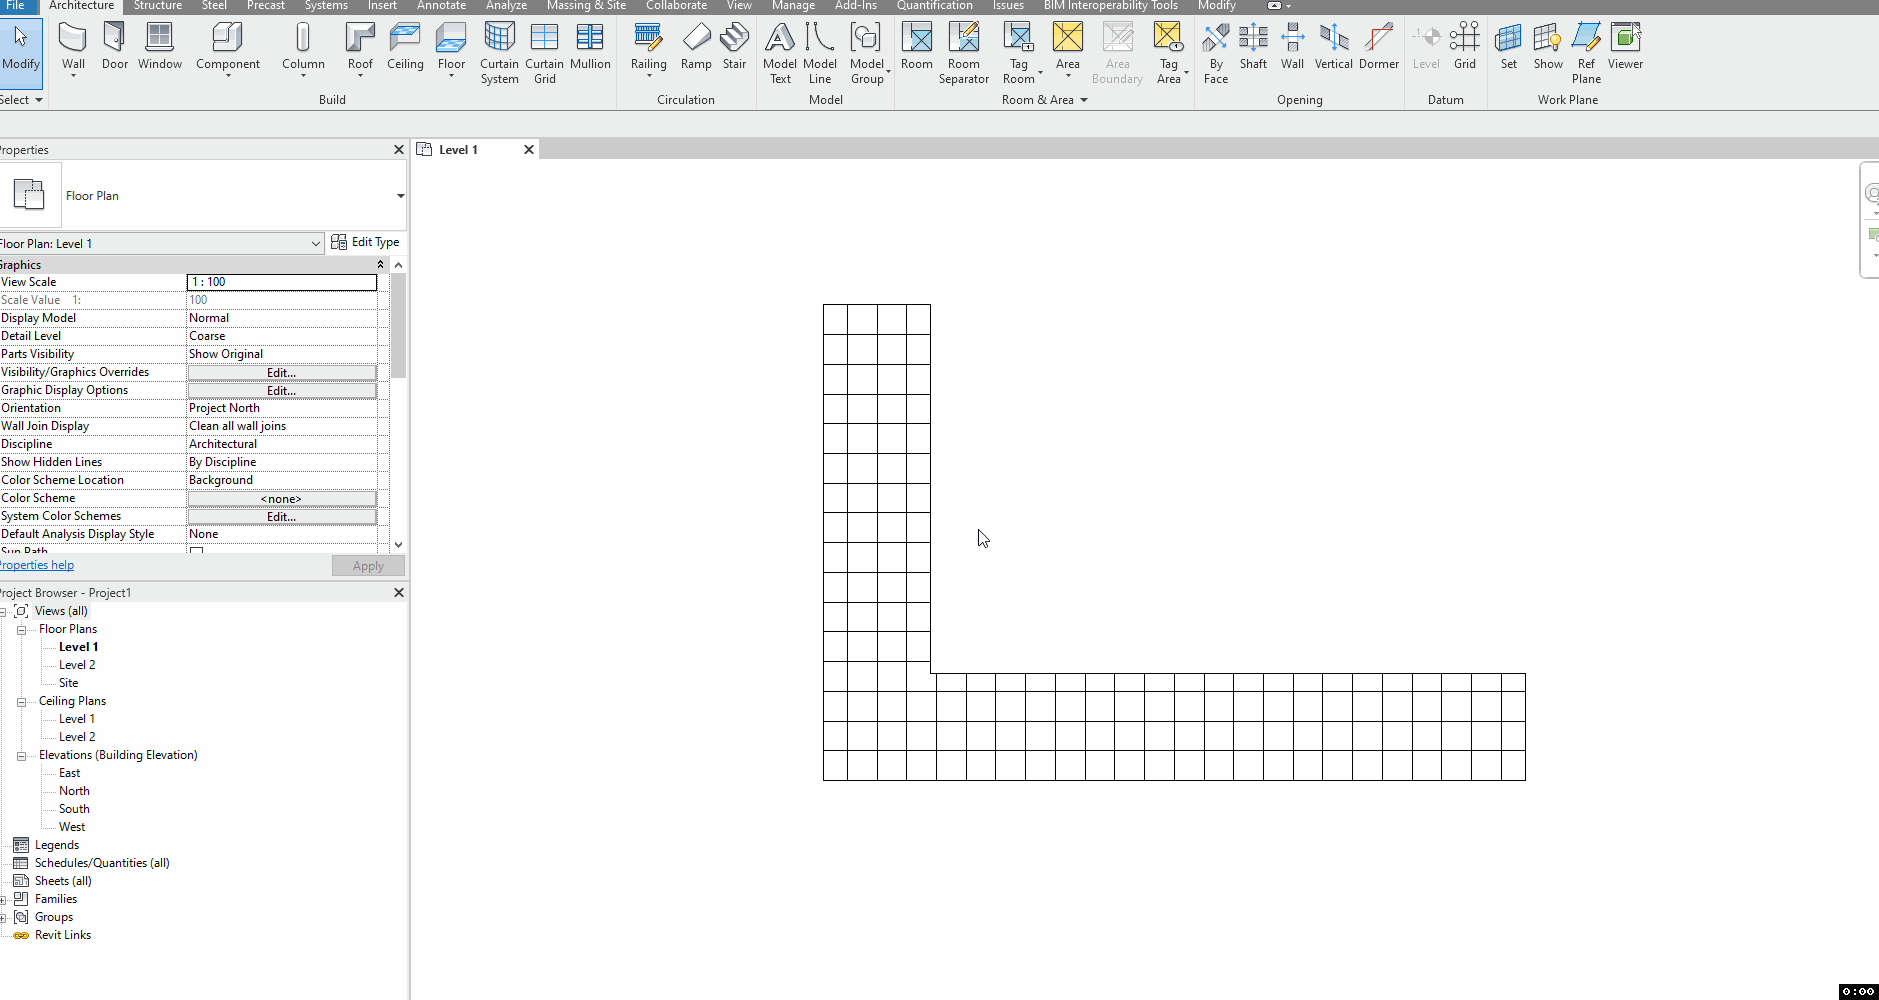Click the View Scale input field
1879x1000 pixels.
281,281
